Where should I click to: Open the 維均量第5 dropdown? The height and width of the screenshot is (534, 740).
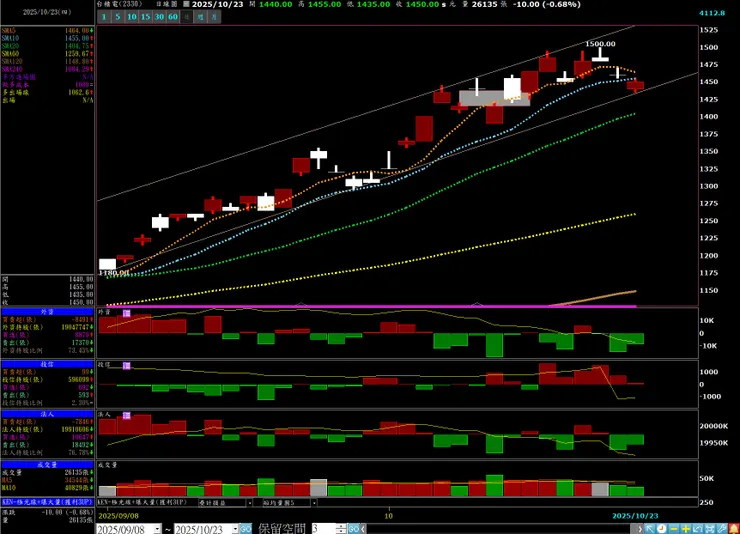point(313,503)
